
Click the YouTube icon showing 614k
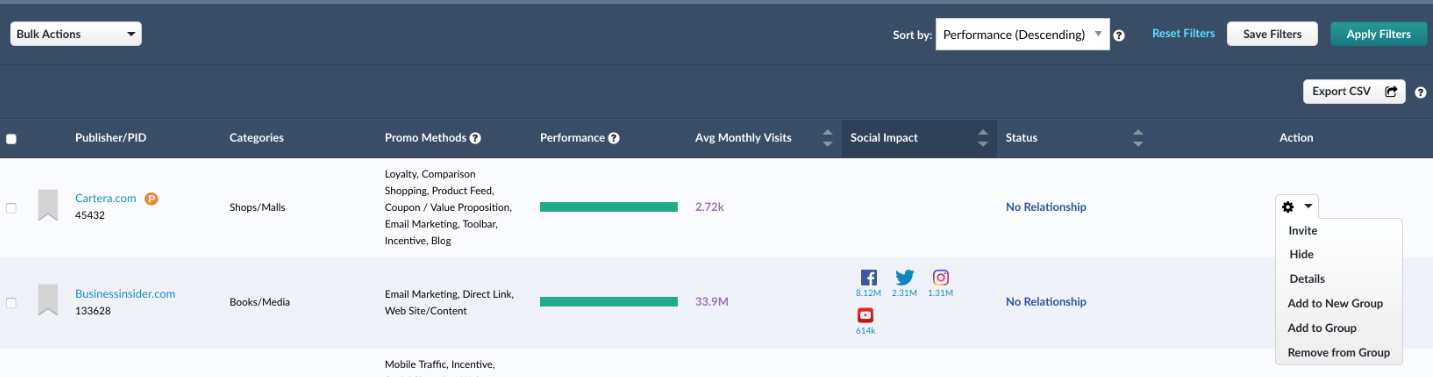click(866, 315)
